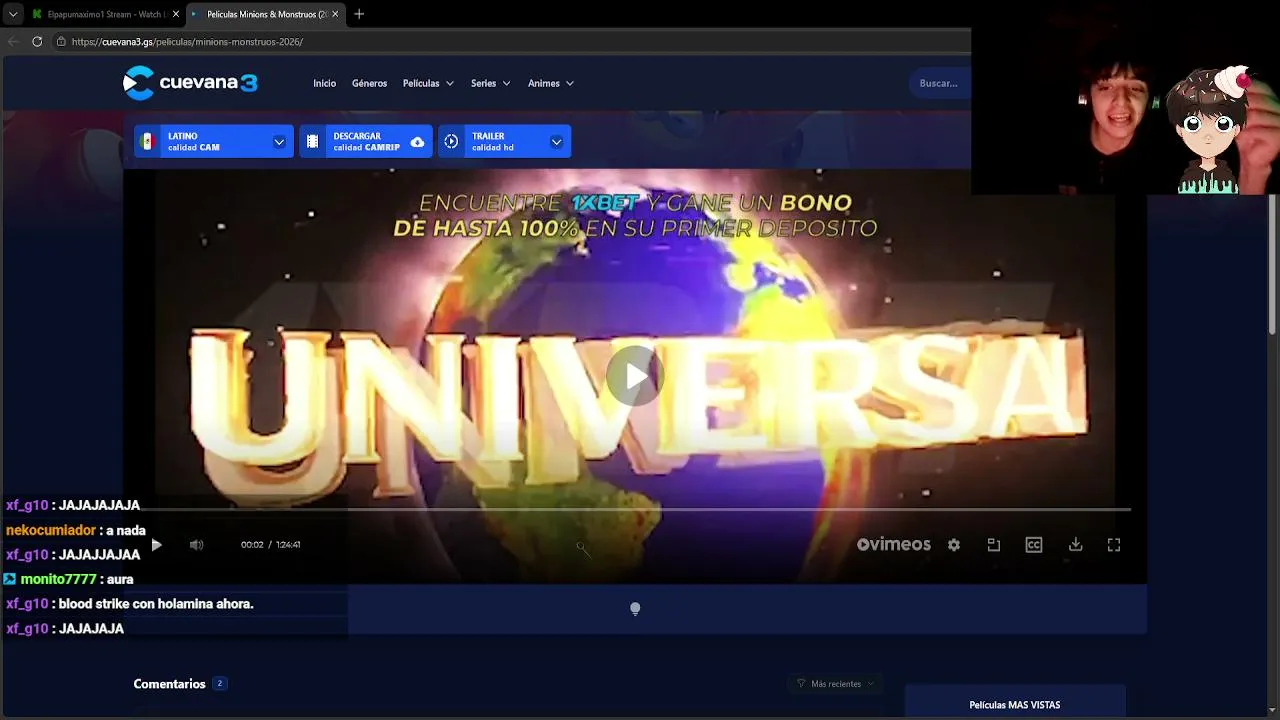The width and height of the screenshot is (1280, 720).
Task: Mute the video with the speaker icon
Action: coord(197,545)
